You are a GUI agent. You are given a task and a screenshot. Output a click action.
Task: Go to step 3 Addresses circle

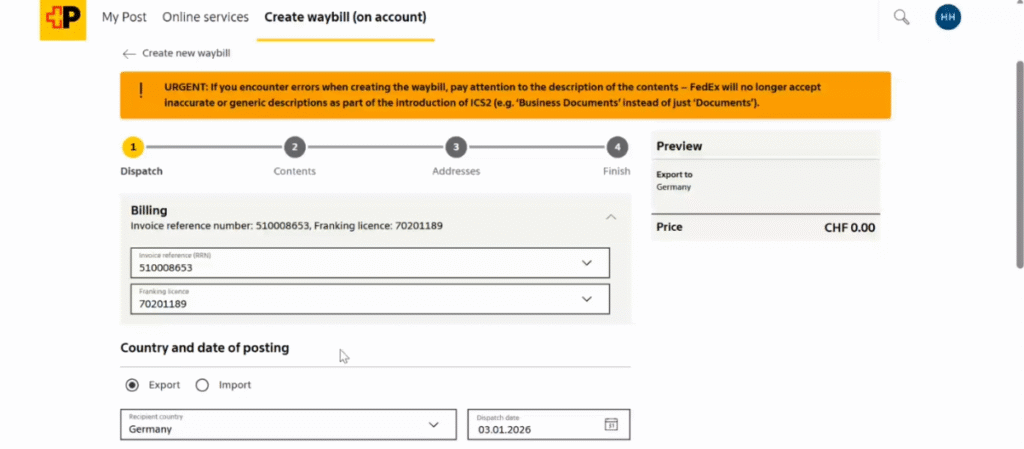(x=456, y=147)
